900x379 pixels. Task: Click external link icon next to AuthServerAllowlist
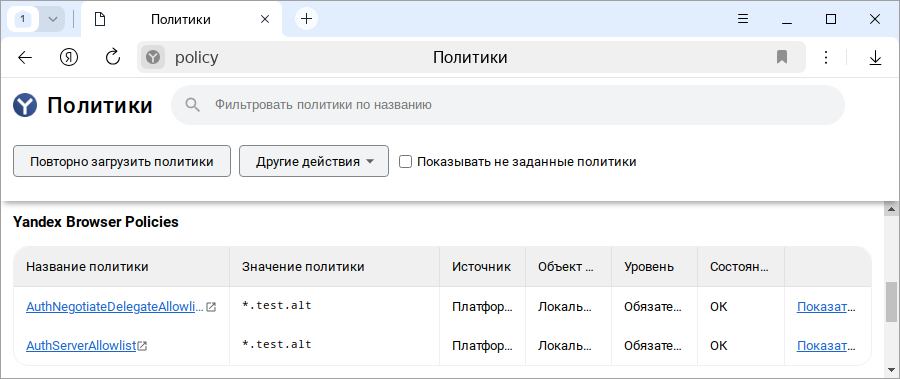(142, 346)
